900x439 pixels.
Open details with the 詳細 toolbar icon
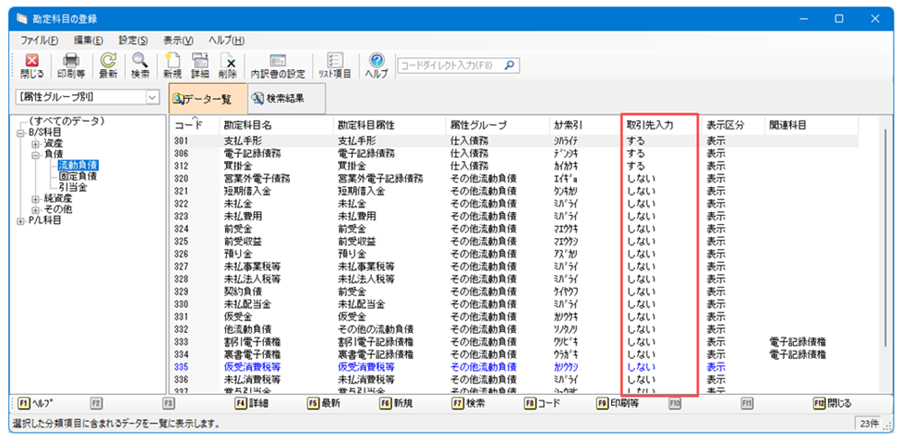[200, 66]
